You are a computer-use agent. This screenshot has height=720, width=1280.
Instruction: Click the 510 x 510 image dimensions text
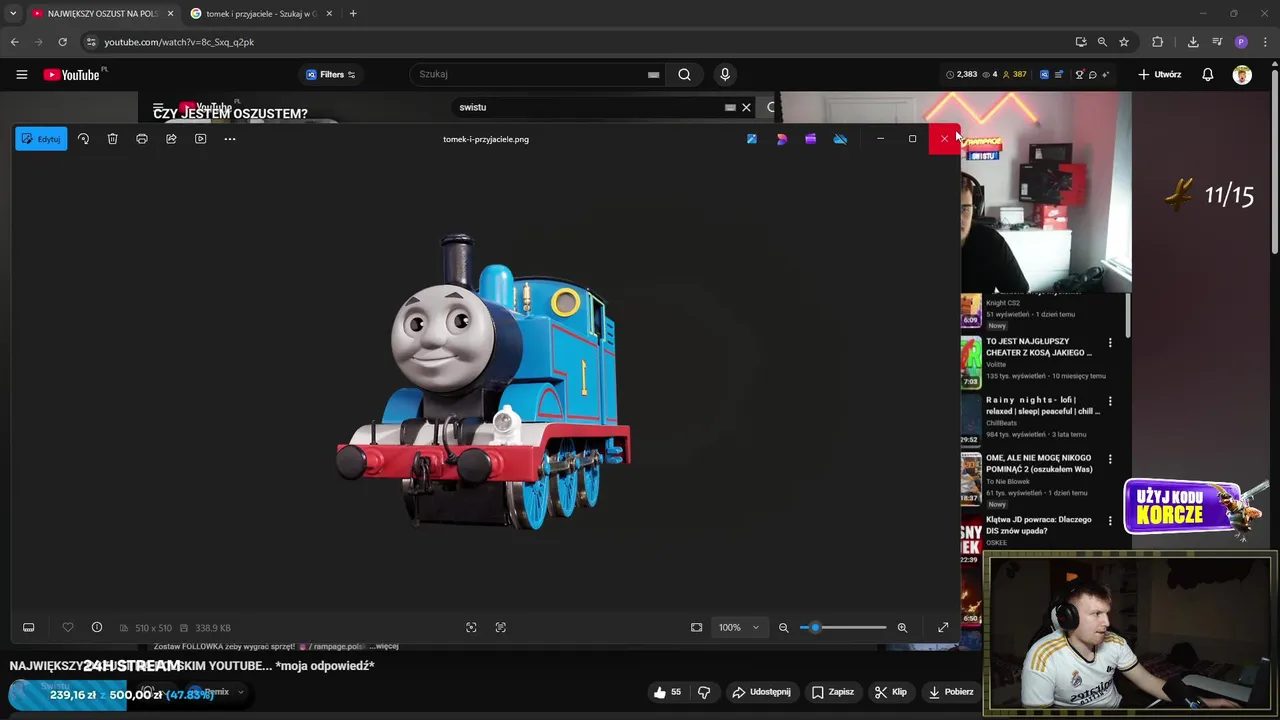pos(153,628)
